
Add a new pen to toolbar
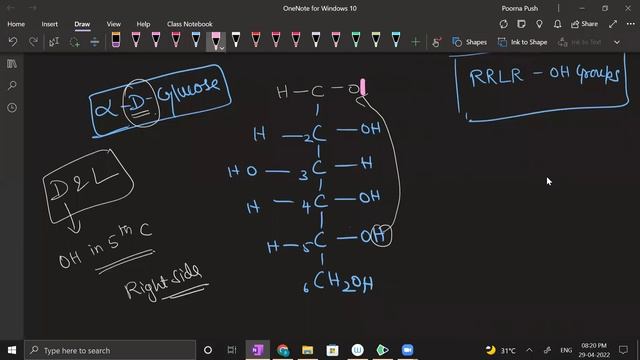point(415,42)
